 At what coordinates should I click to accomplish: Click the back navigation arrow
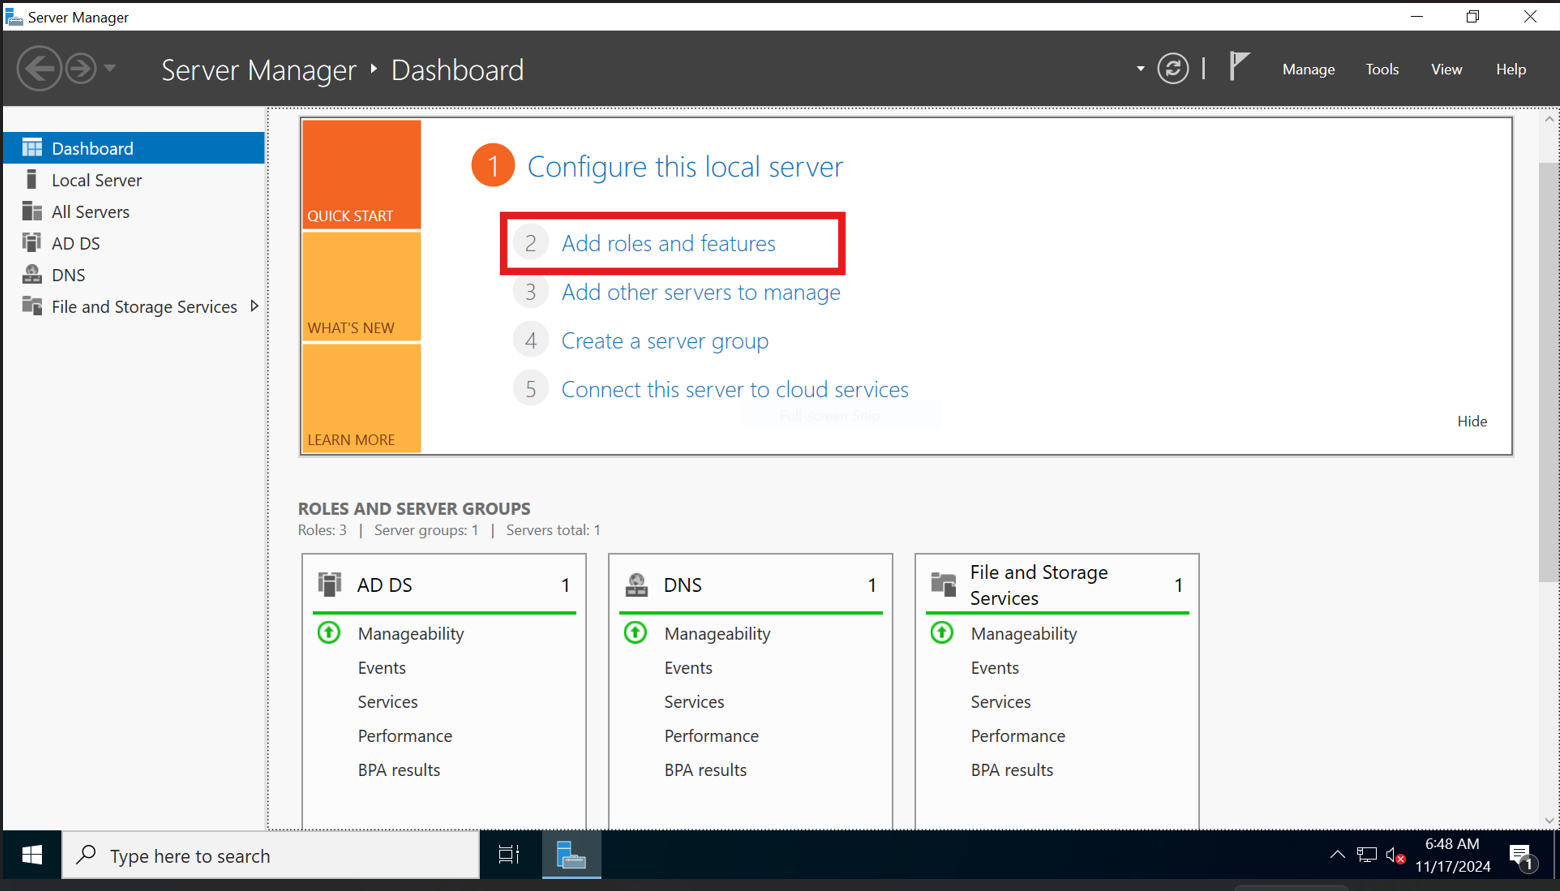pyautogui.click(x=39, y=69)
